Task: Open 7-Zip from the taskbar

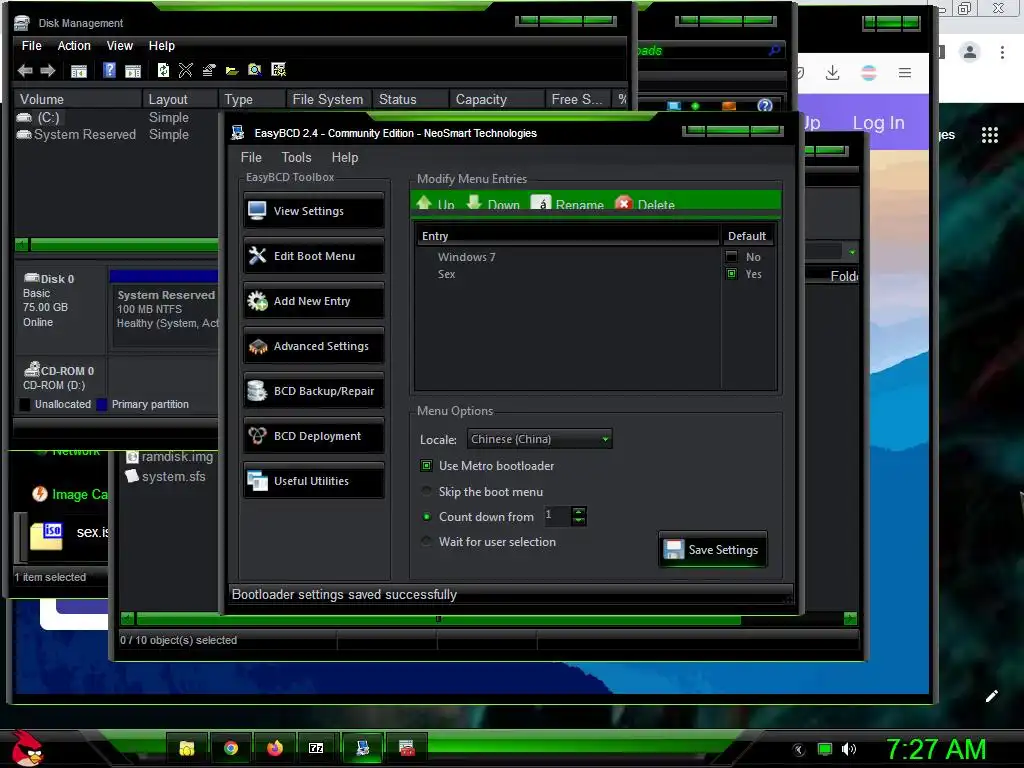Action: (x=316, y=748)
